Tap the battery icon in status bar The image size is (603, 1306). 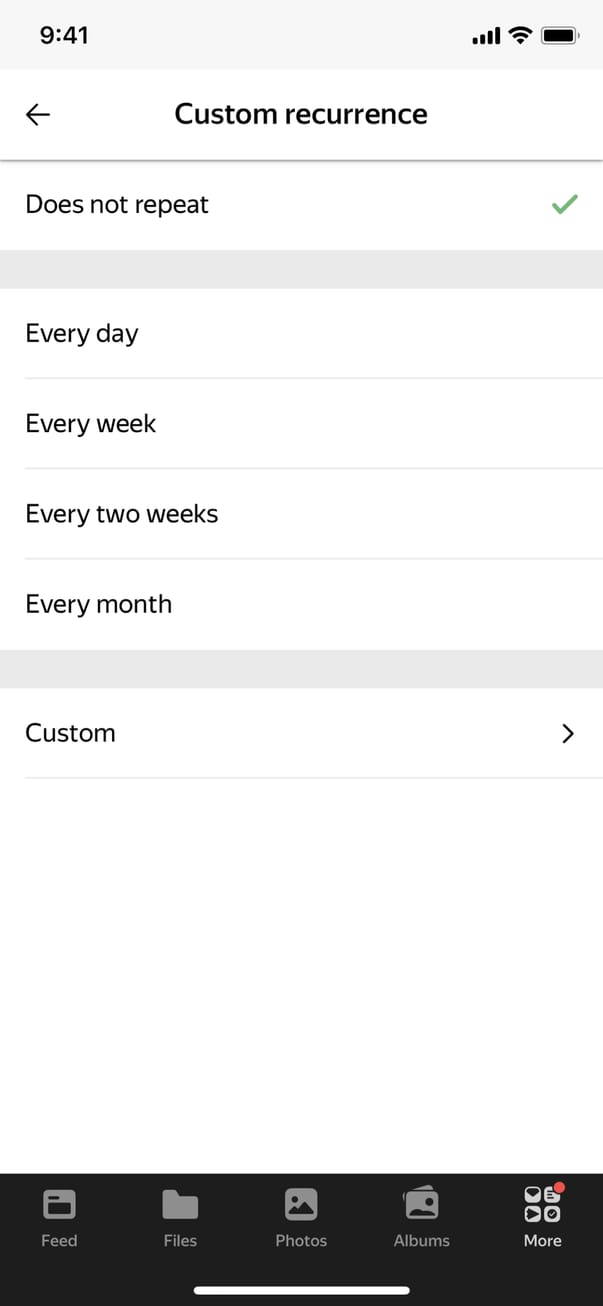pyautogui.click(x=559, y=36)
